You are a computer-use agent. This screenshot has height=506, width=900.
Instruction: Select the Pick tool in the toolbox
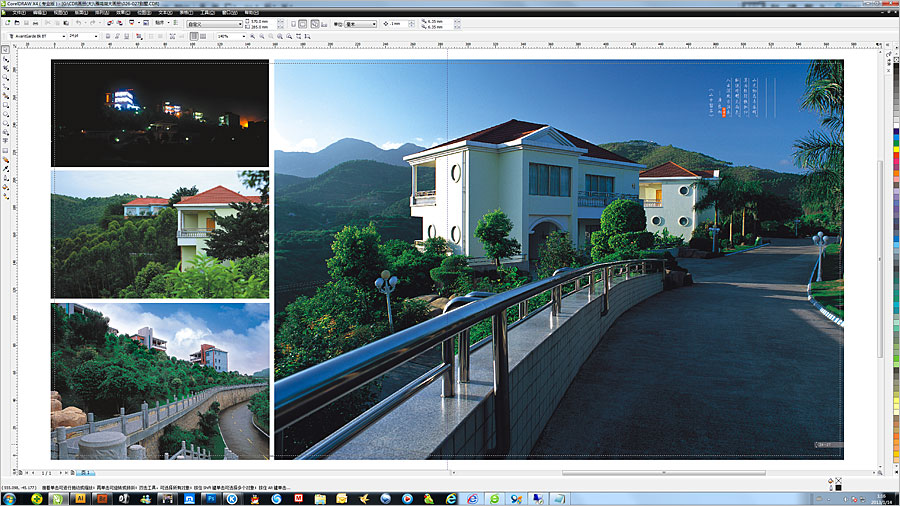coord(6,48)
